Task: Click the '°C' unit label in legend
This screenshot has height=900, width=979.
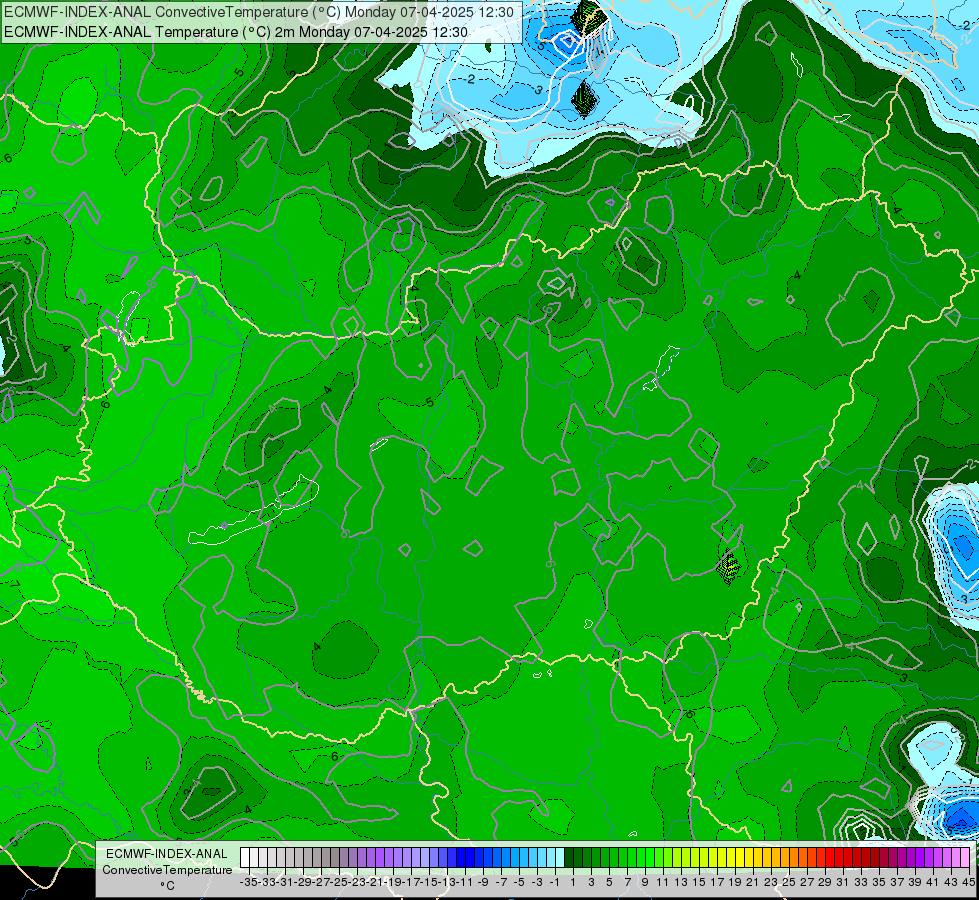Action: point(167,886)
